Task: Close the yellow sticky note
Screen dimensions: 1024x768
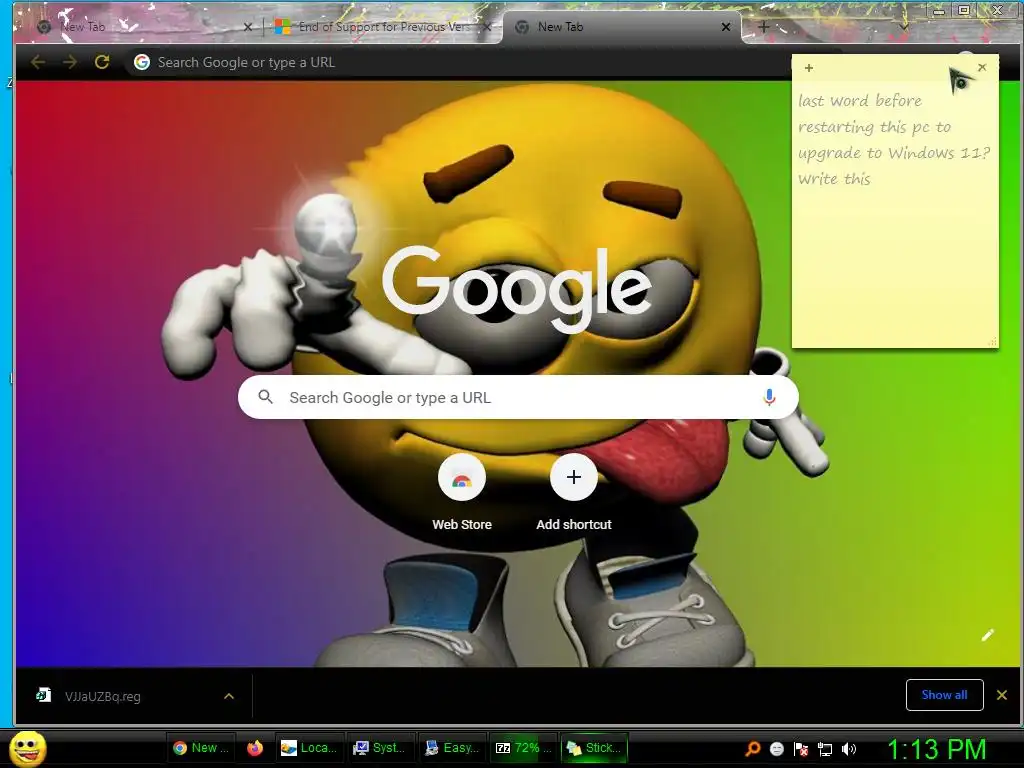Action: tap(982, 67)
